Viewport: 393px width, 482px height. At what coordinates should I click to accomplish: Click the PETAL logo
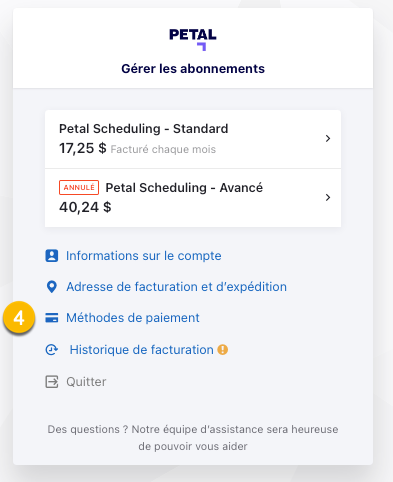tap(193, 39)
